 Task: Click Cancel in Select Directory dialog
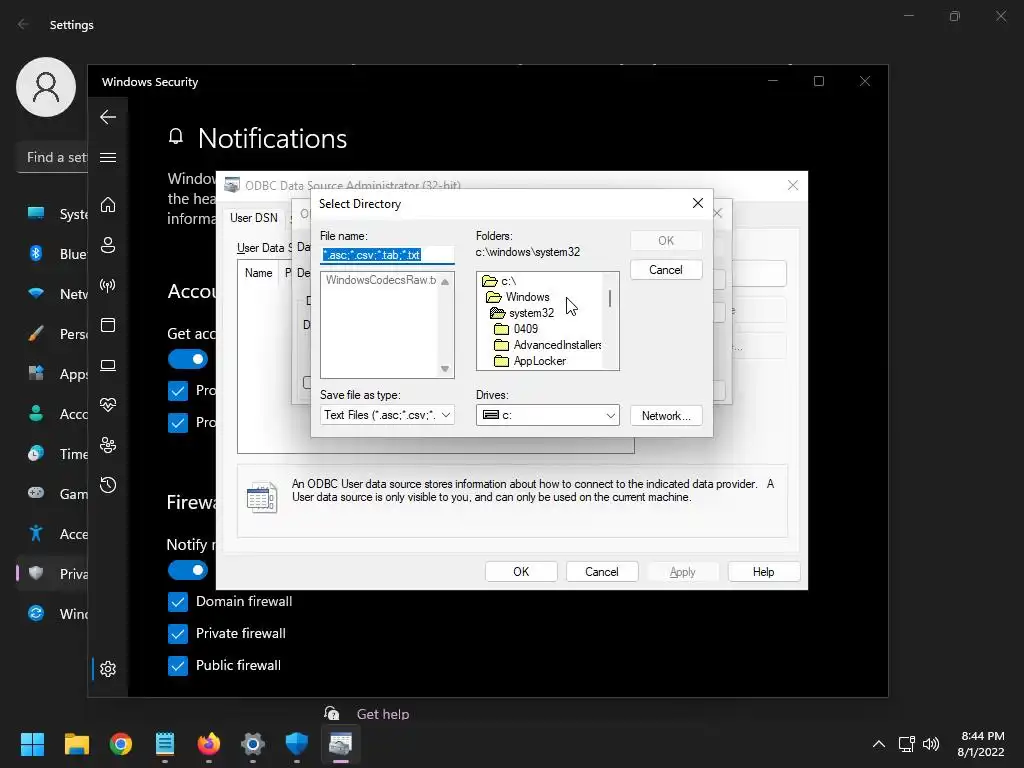(x=666, y=270)
